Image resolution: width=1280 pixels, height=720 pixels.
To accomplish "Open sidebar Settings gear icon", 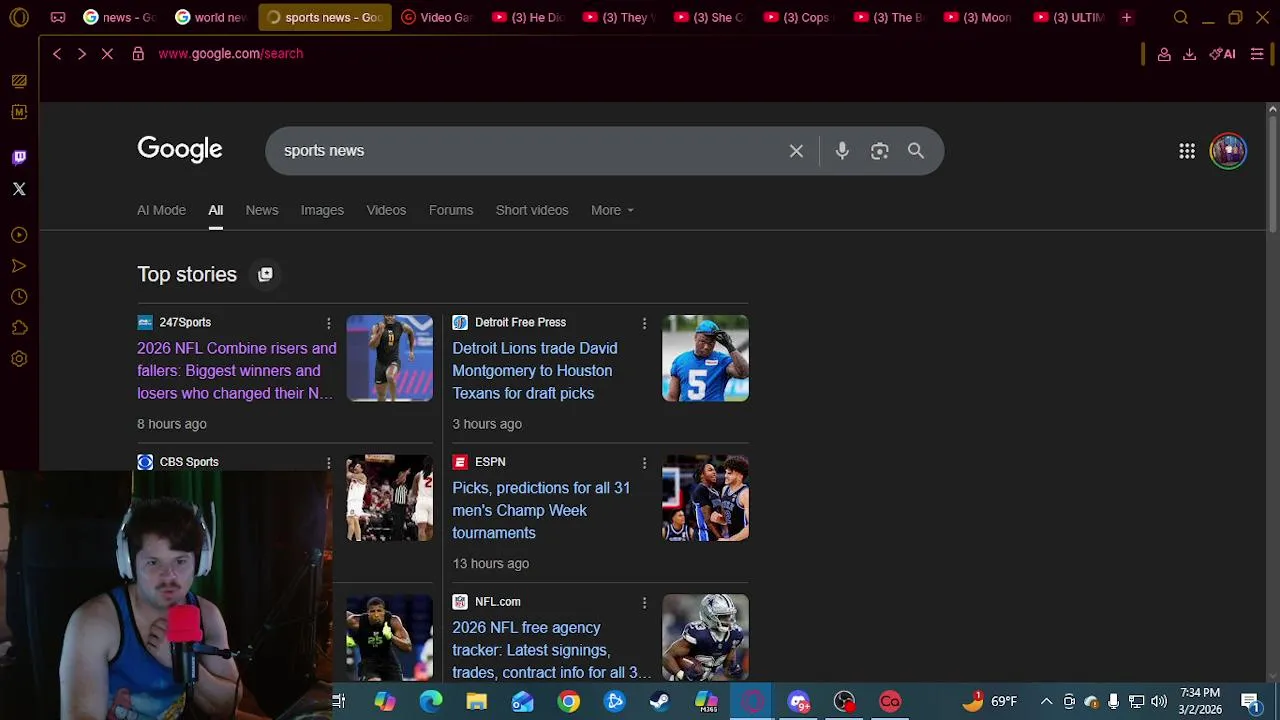I will pyautogui.click(x=19, y=359).
